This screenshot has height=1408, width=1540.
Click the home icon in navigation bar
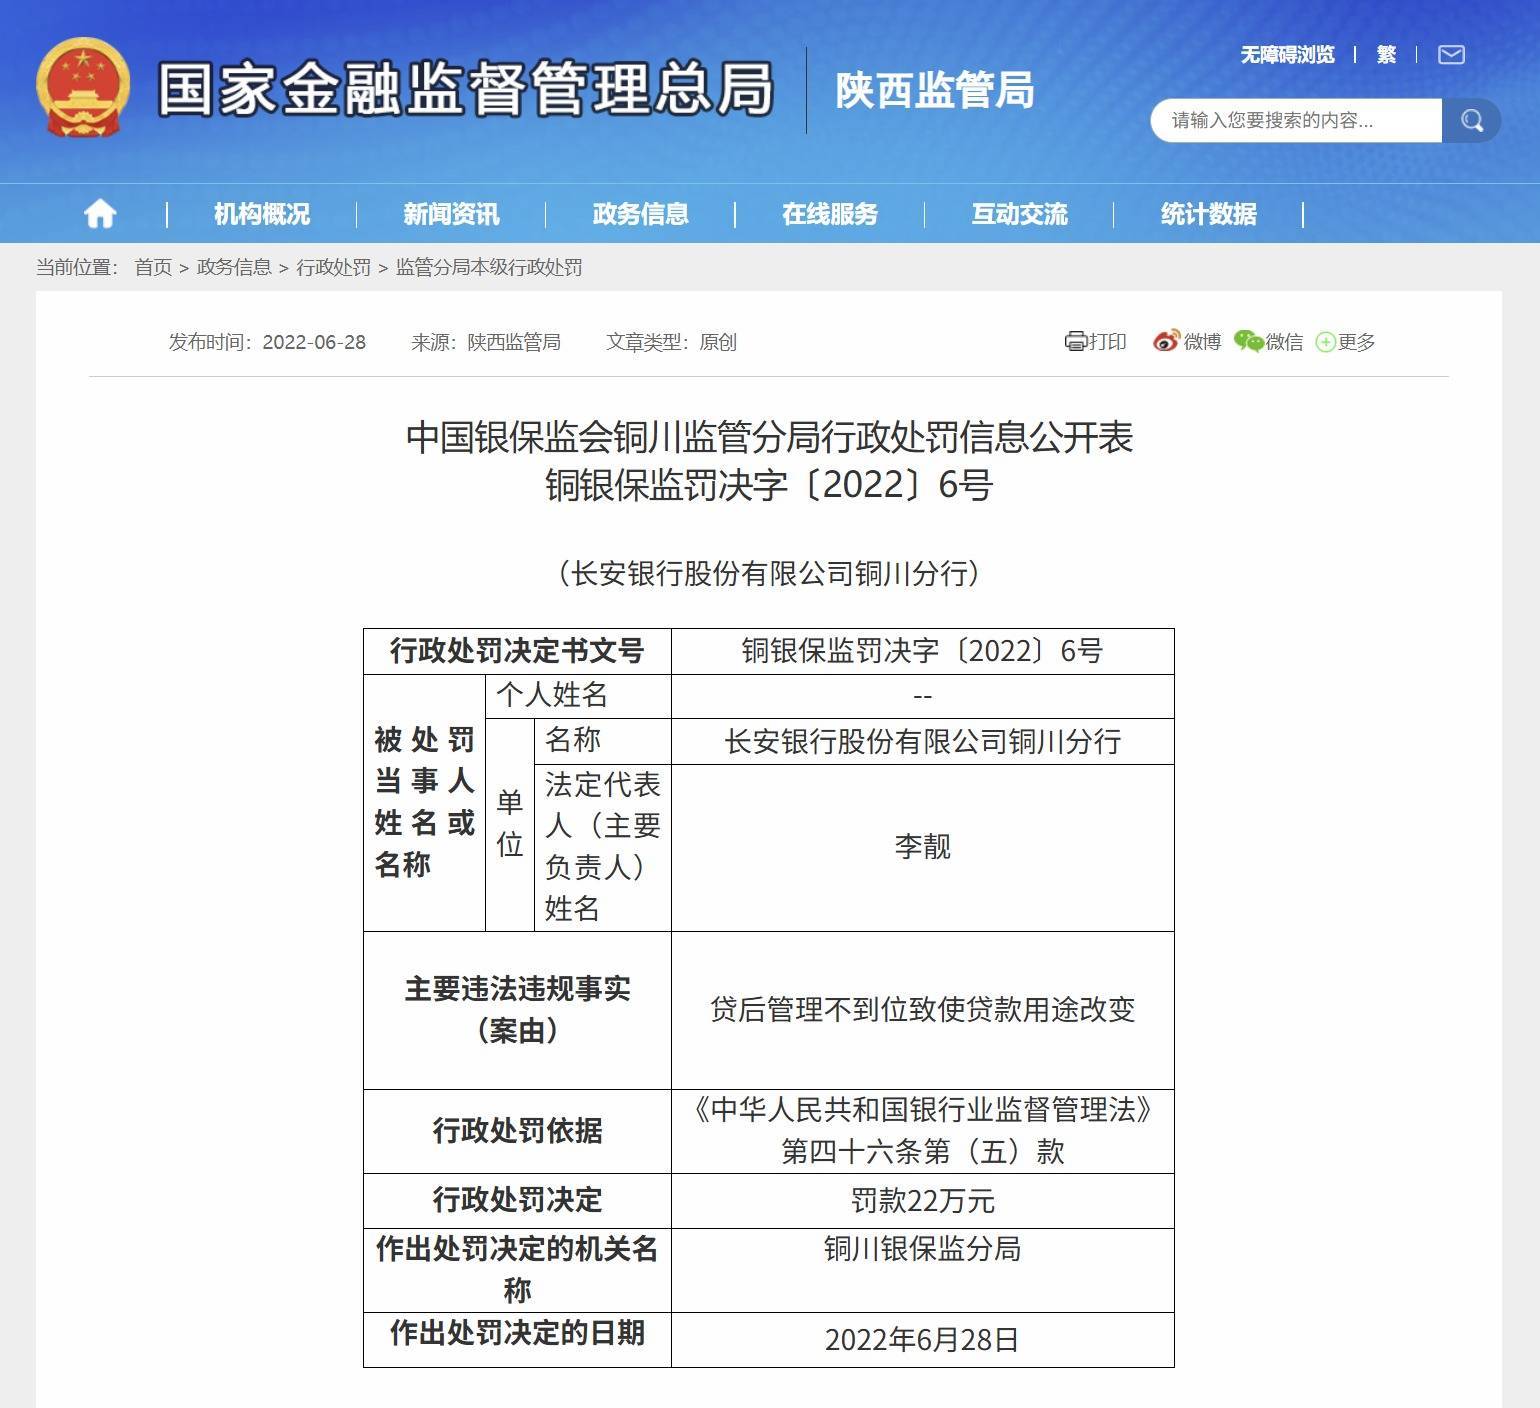coord(100,213)
